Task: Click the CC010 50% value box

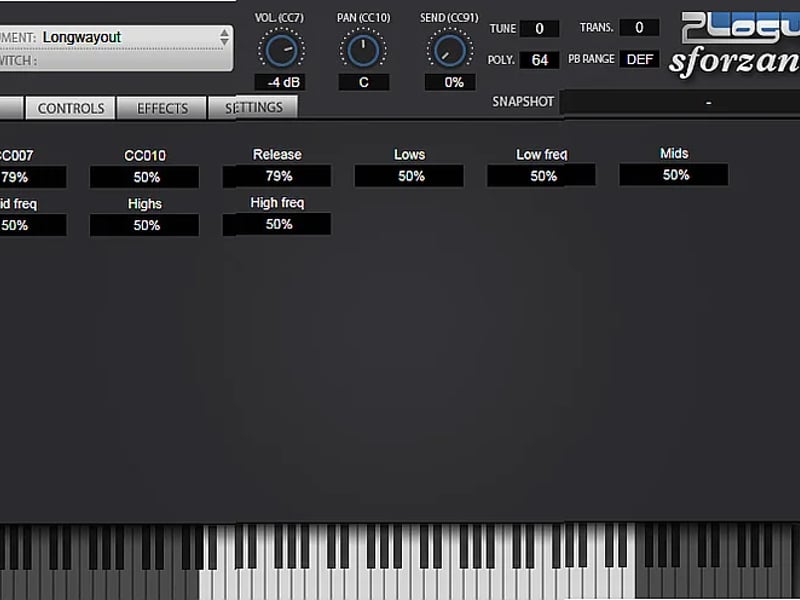Action: click(x=144, y=176)
